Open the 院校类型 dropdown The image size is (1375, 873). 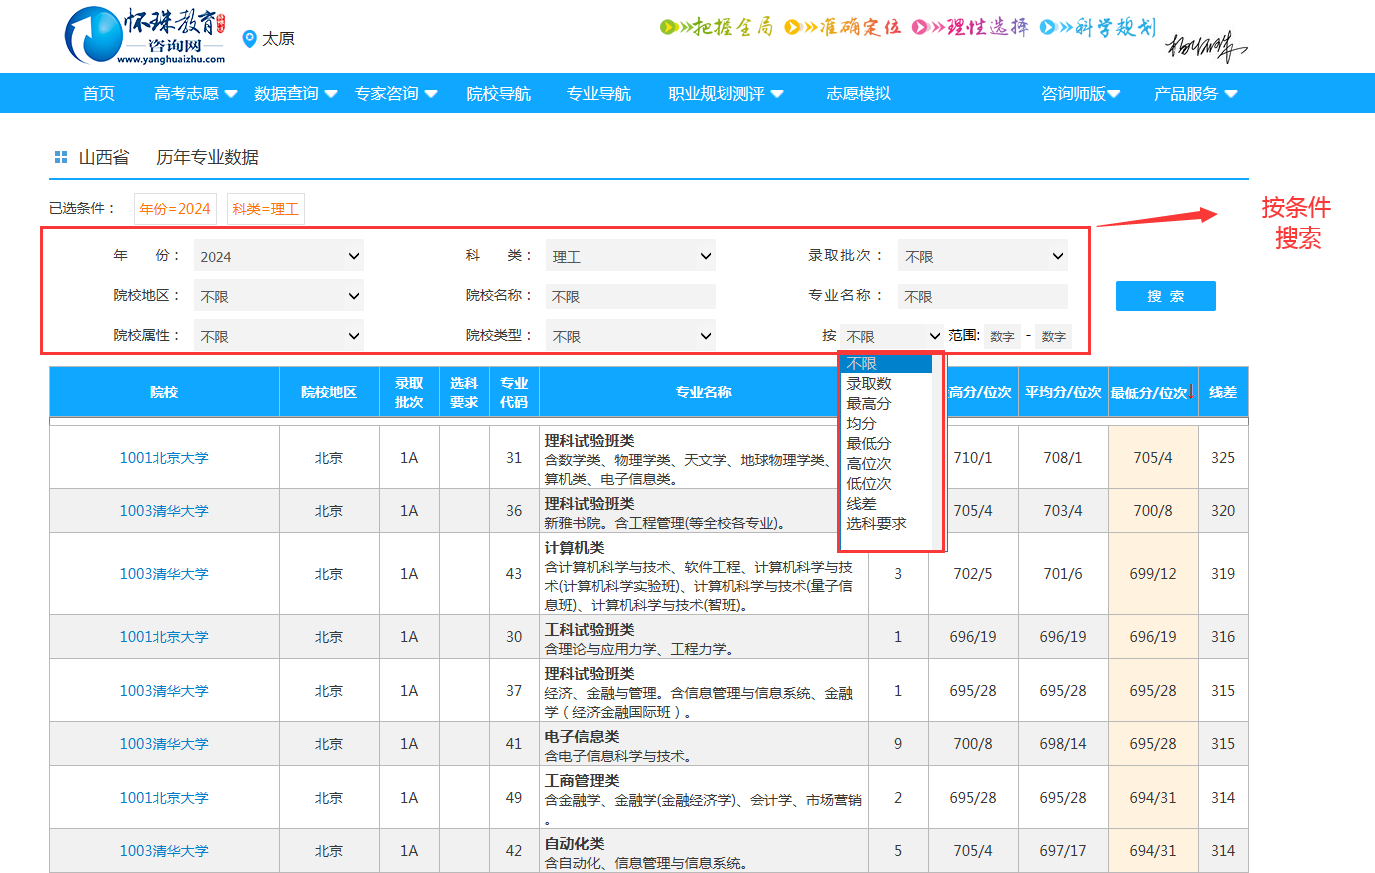pos(631,336)
